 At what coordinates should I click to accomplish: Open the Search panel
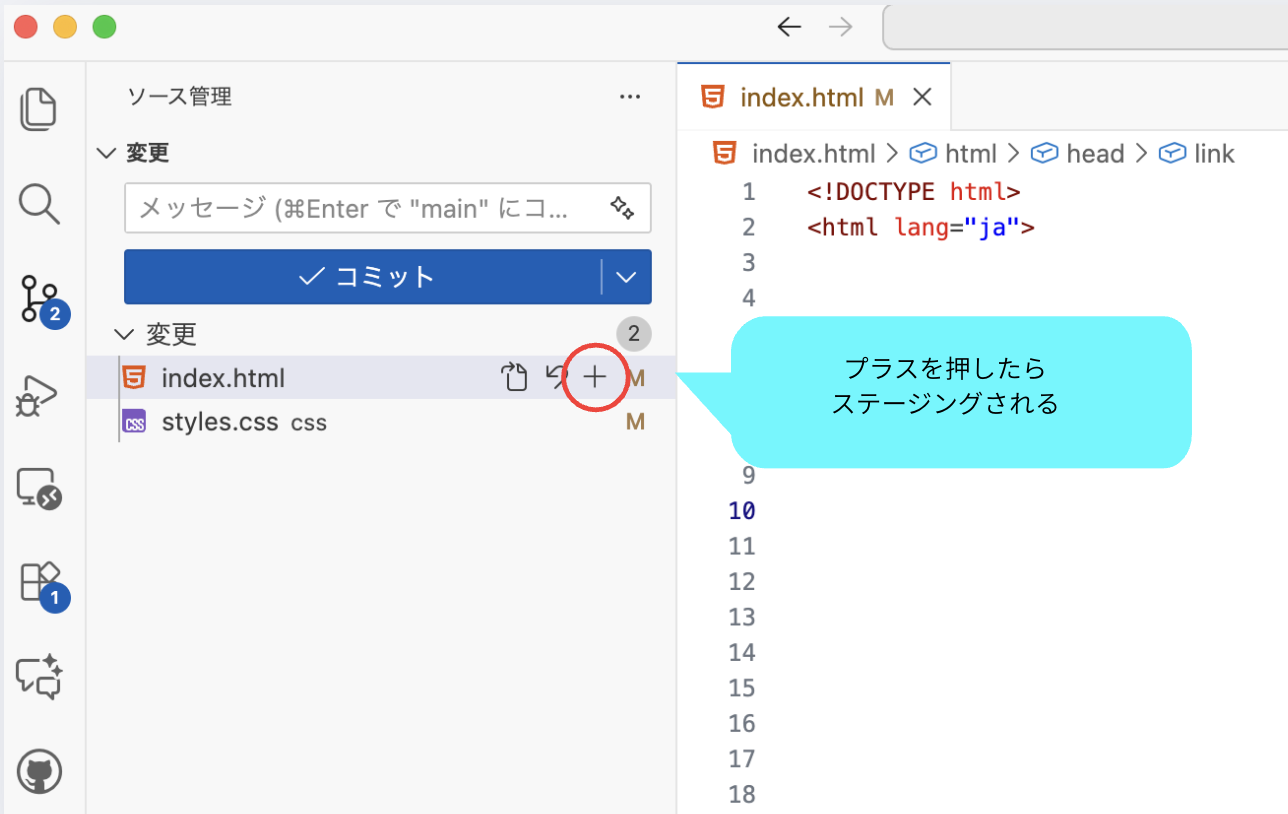(39, 204)
